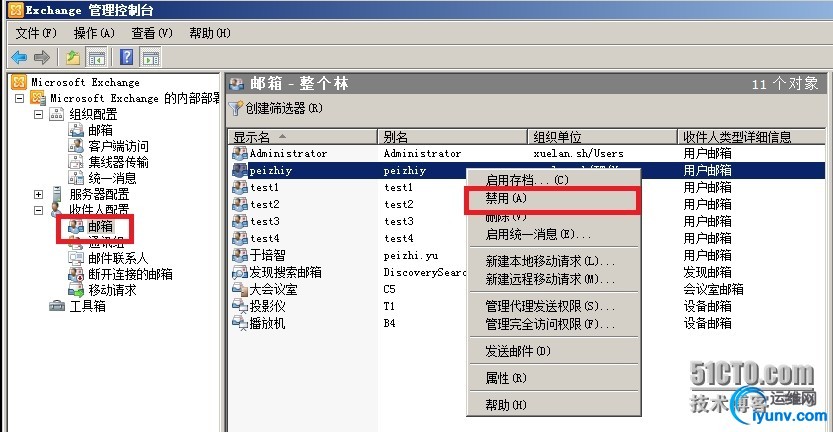833x432 pixels.
Task: Click the 于培智 mailbox user icon
Action: tap(240, 256)
